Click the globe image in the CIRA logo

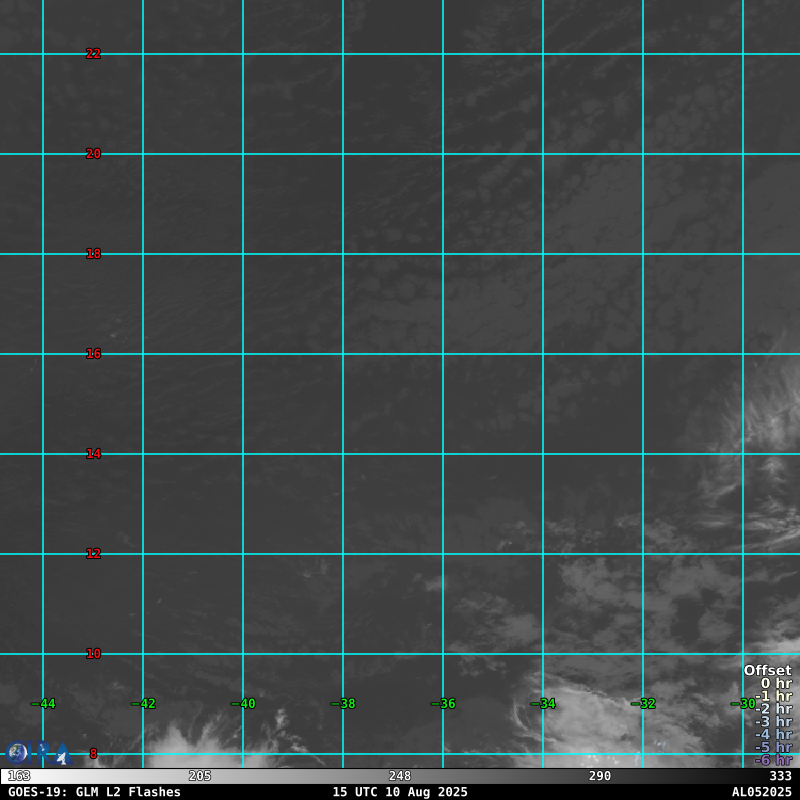click(17, 752)
